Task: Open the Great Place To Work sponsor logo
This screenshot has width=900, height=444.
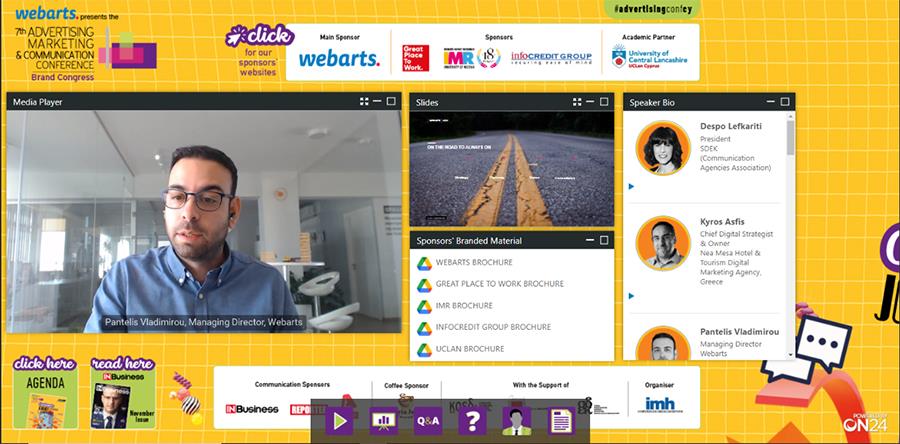Action: coord(415,58)
